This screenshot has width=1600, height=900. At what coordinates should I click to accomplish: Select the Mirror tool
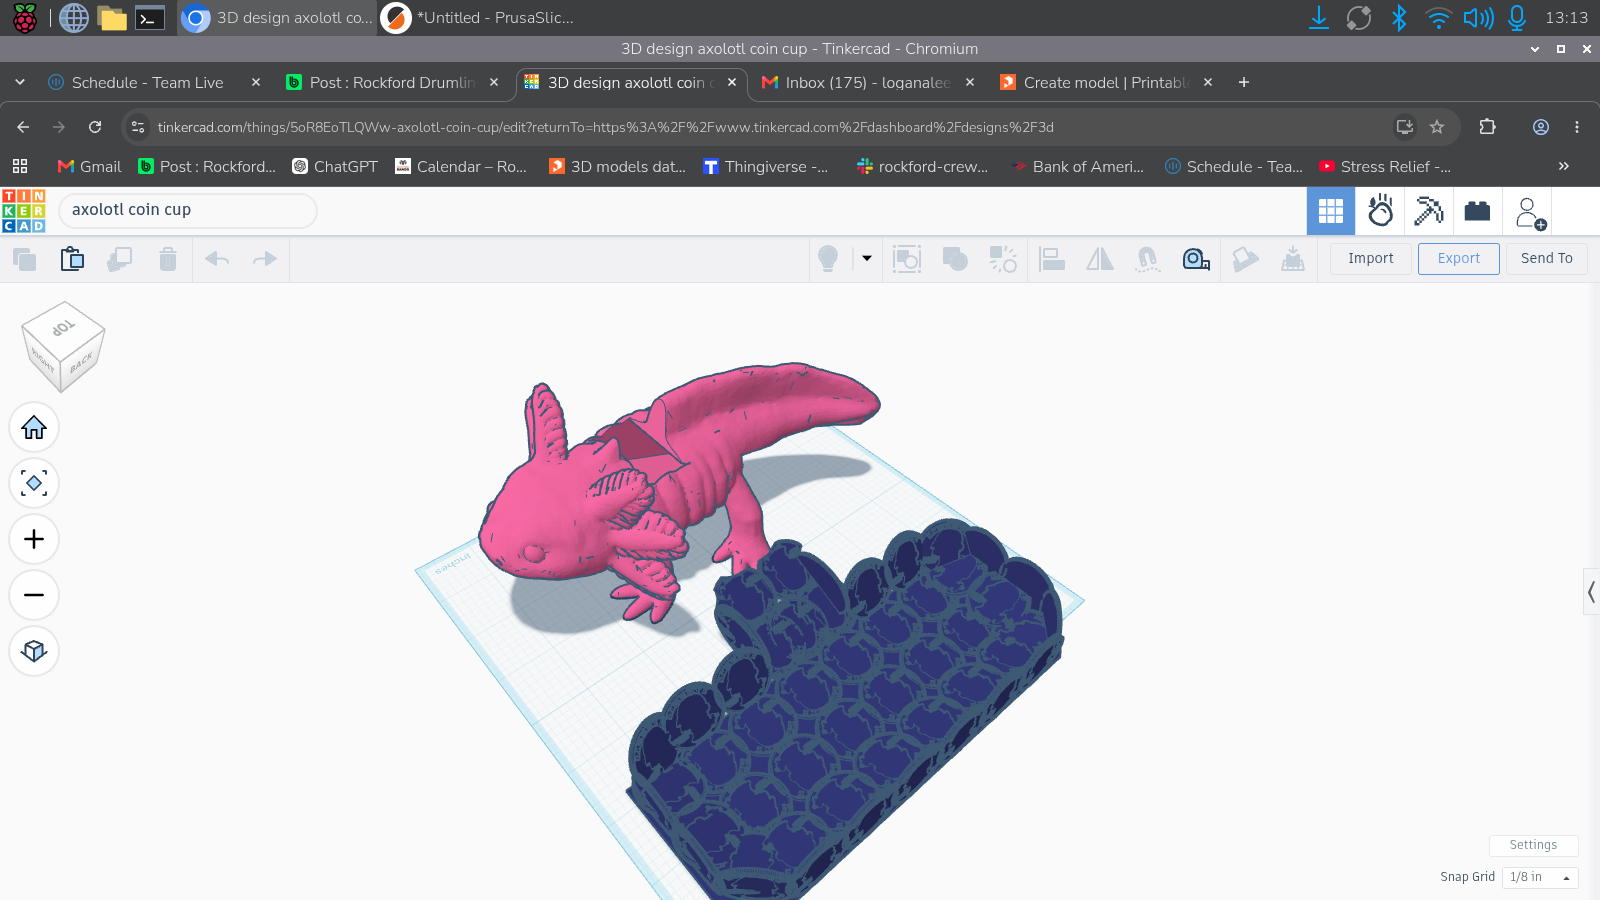pos(1100,260)
